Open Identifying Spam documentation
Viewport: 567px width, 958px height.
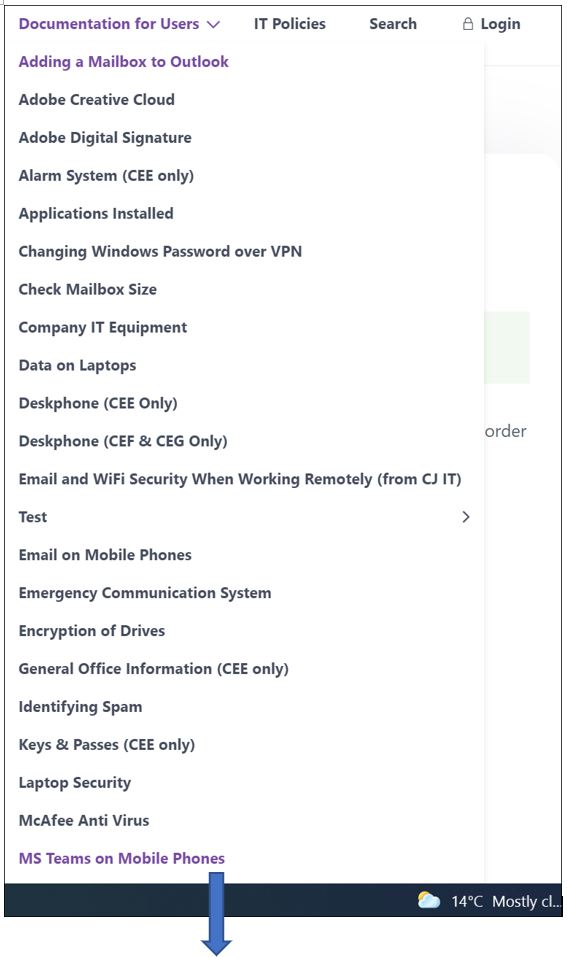[80, 707]
